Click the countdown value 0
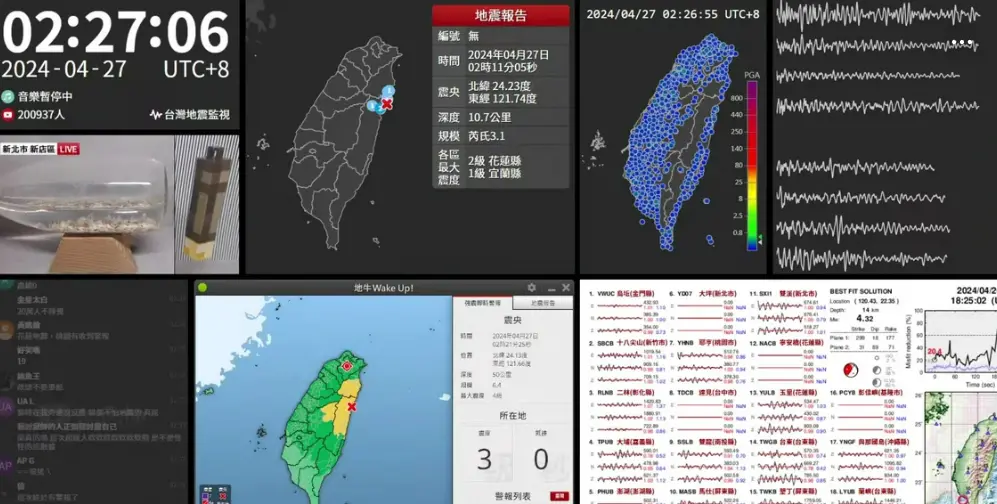The height and width of the screenshot is (504, 997). [x=541, y=460]
